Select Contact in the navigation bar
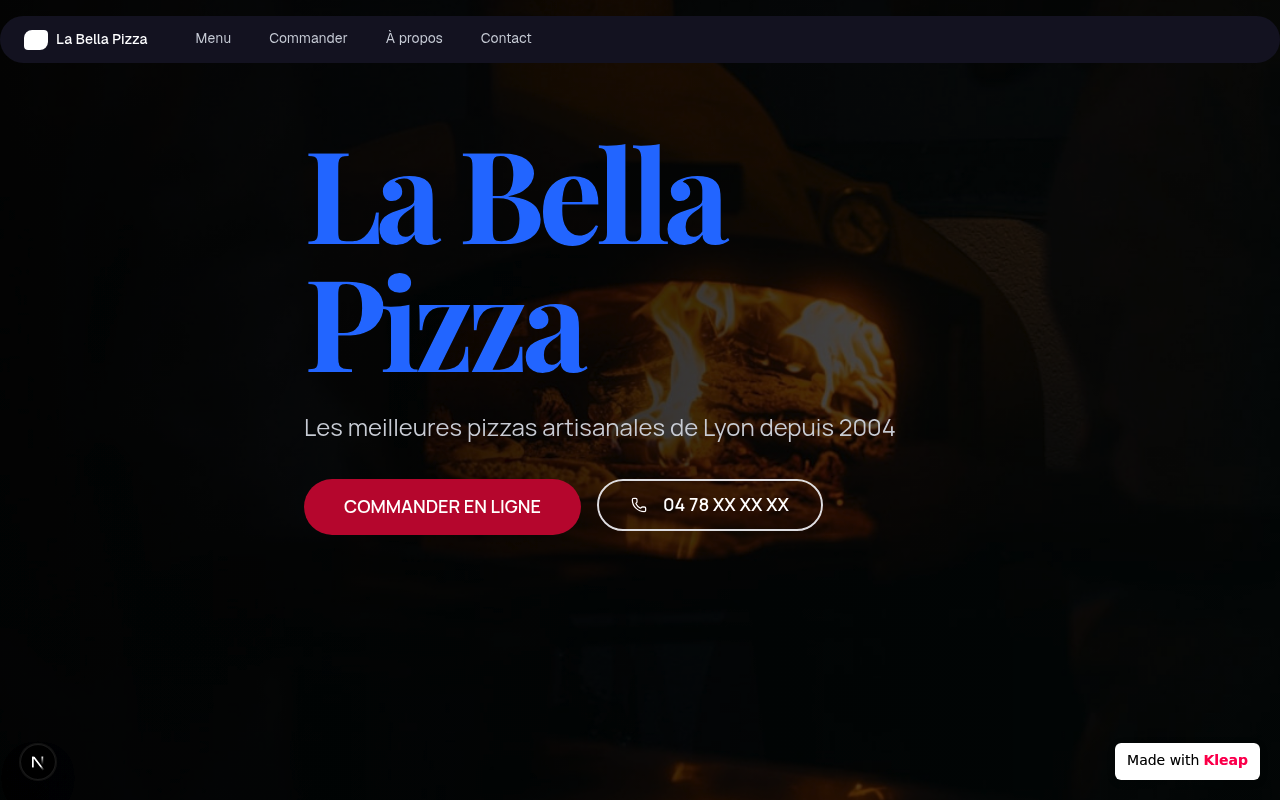Viewport: 1280px width, 800px height. tap(506, 38)
